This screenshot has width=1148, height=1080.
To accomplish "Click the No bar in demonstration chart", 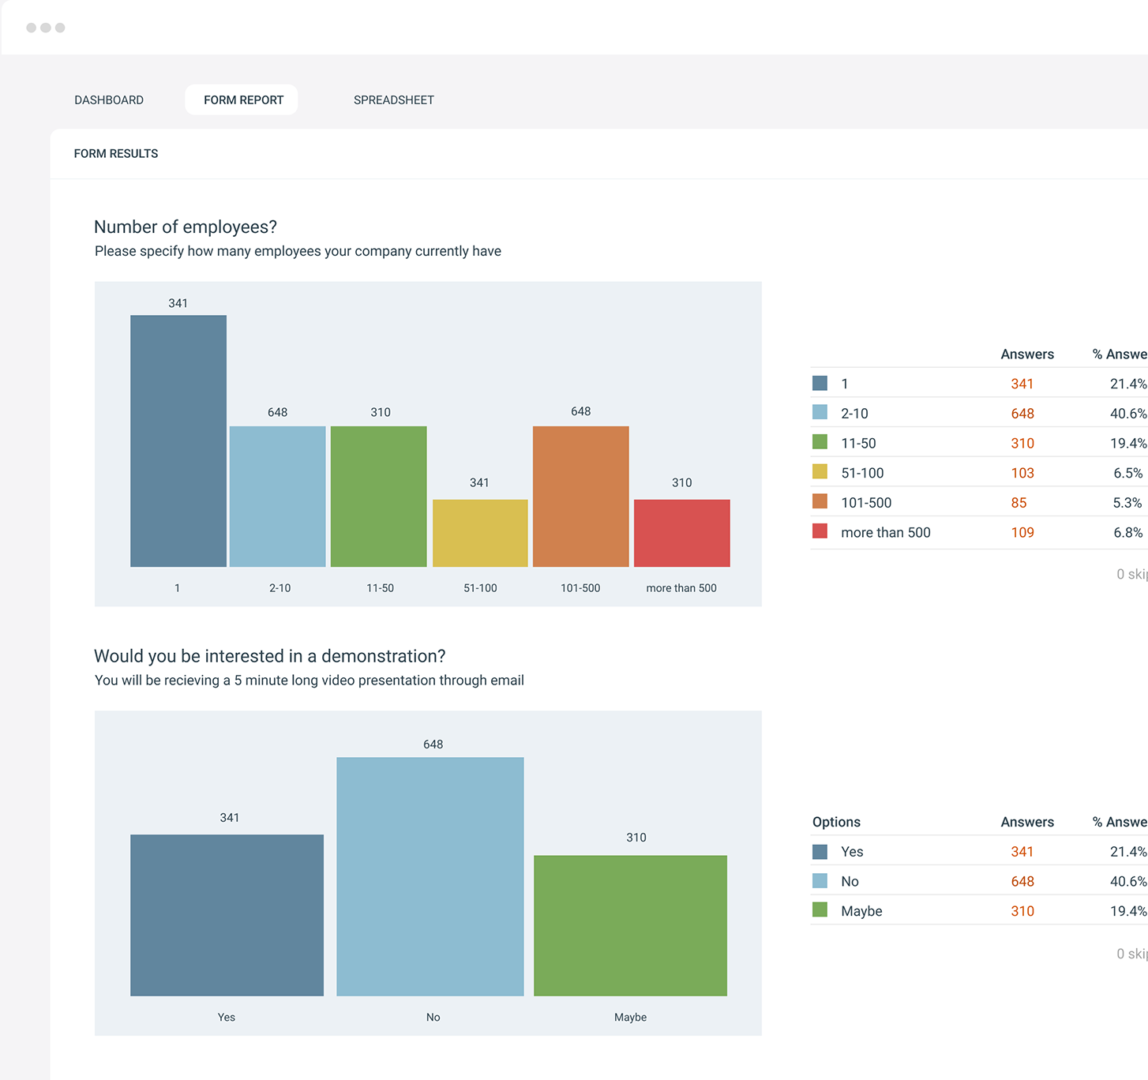I will coord(431,877).
